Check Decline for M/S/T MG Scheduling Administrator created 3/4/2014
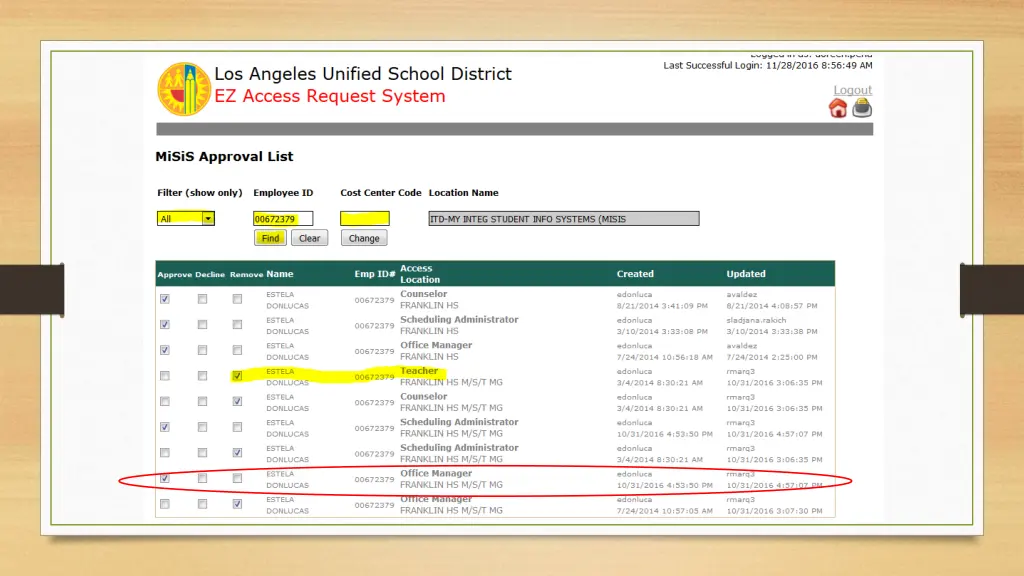The image size is (1024, 576). 202,453
